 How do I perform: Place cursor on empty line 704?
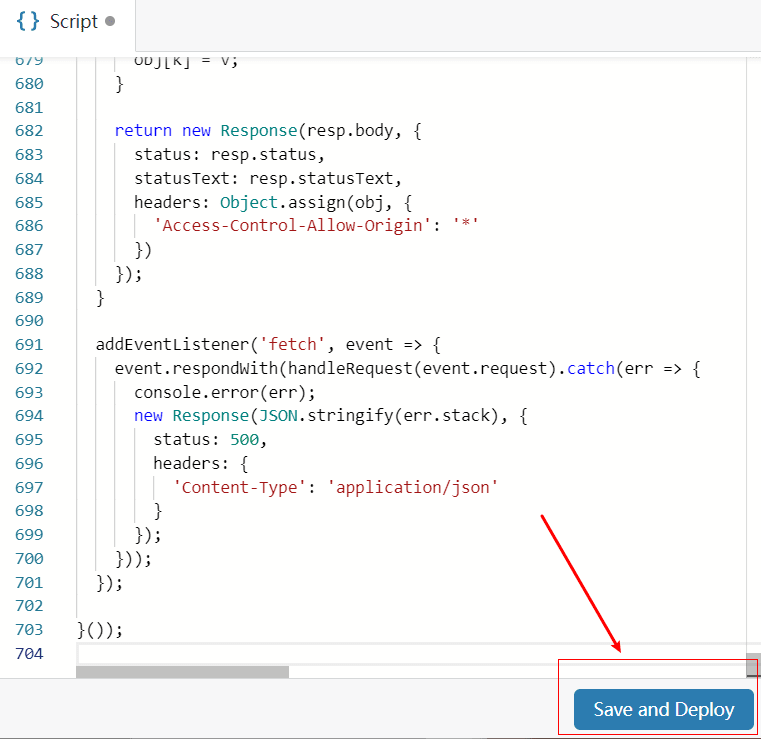pyautogui.click(x=400, y=654)
